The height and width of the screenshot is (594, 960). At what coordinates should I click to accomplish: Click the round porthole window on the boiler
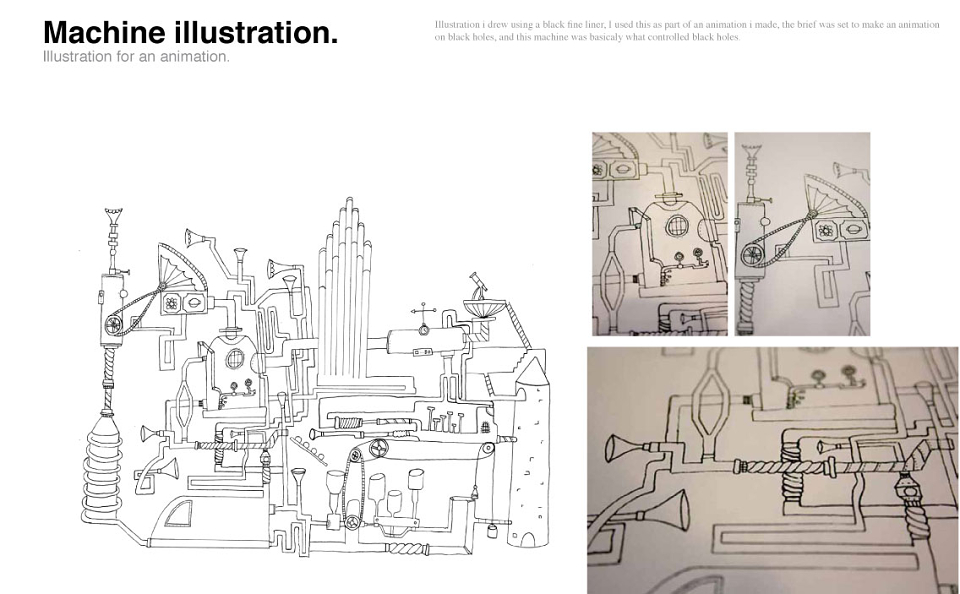pos(235,359)
